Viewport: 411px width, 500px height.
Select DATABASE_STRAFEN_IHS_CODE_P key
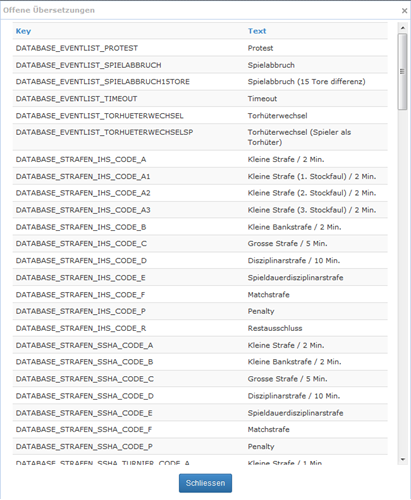[81, 311]
